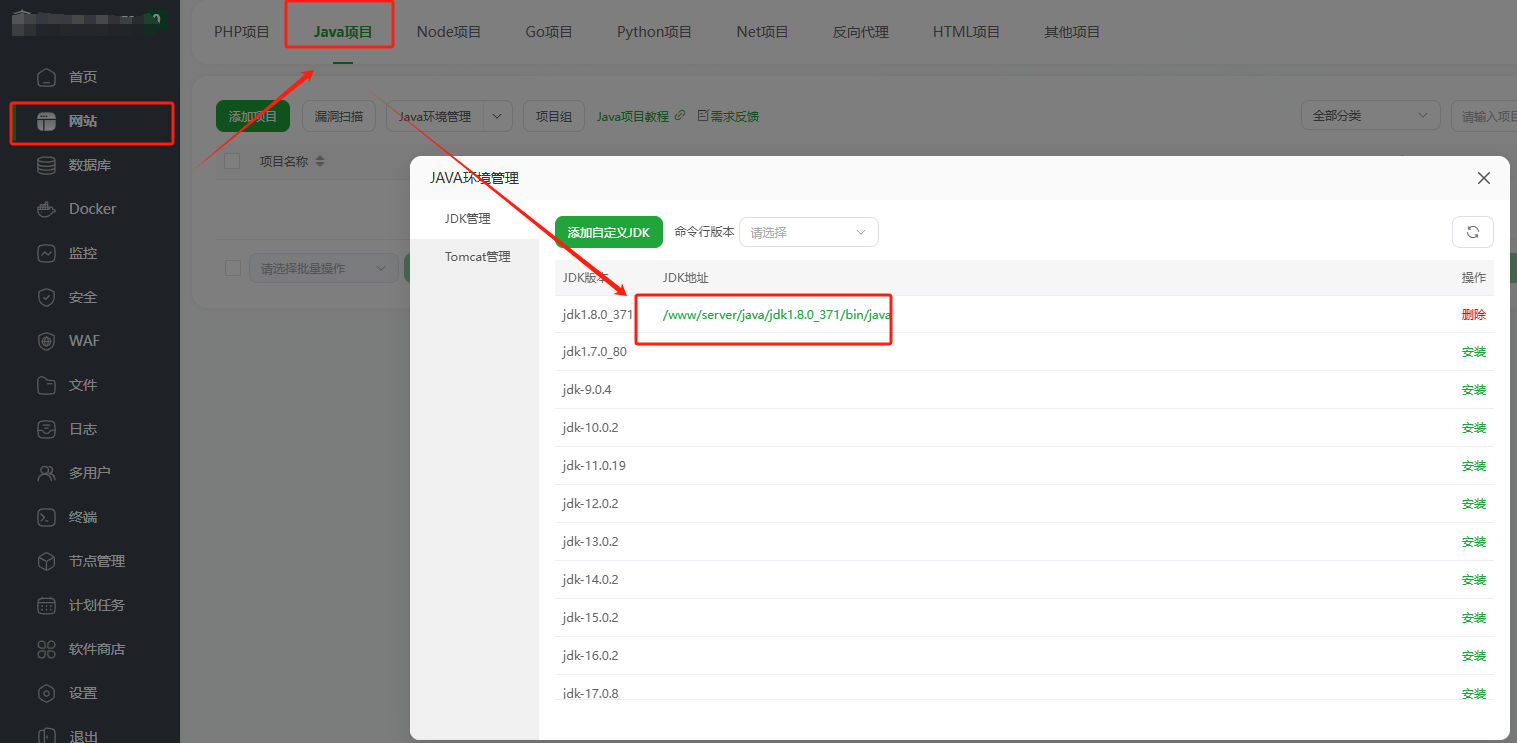The image size is (1517, 743).
Task: Click 安装 for jdk-14.0.2
Action: pos(1474,580)
